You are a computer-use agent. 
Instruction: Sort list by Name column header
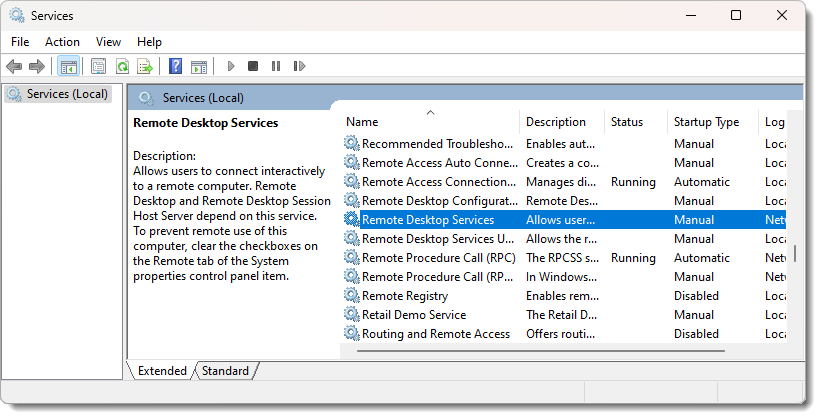pyautogui.click(x=430, y=122)
